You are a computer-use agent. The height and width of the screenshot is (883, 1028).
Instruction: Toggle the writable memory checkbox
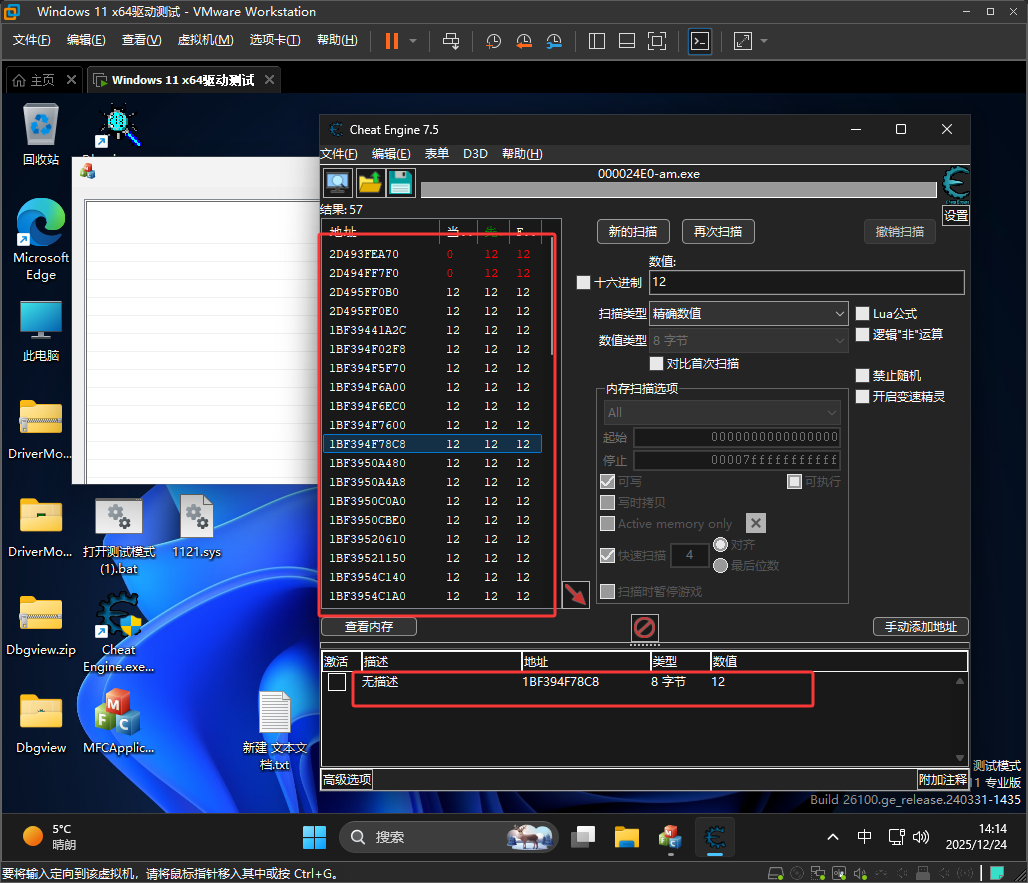pyautogui.click(x=607, y=482)
